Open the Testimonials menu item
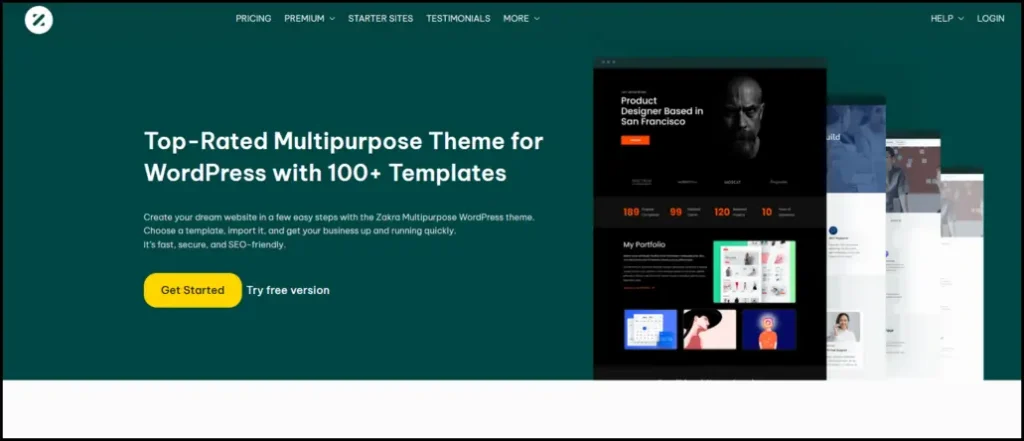The width and height of the screenshot is (1024, 441). pyautogui.click(x=458, y=18)
